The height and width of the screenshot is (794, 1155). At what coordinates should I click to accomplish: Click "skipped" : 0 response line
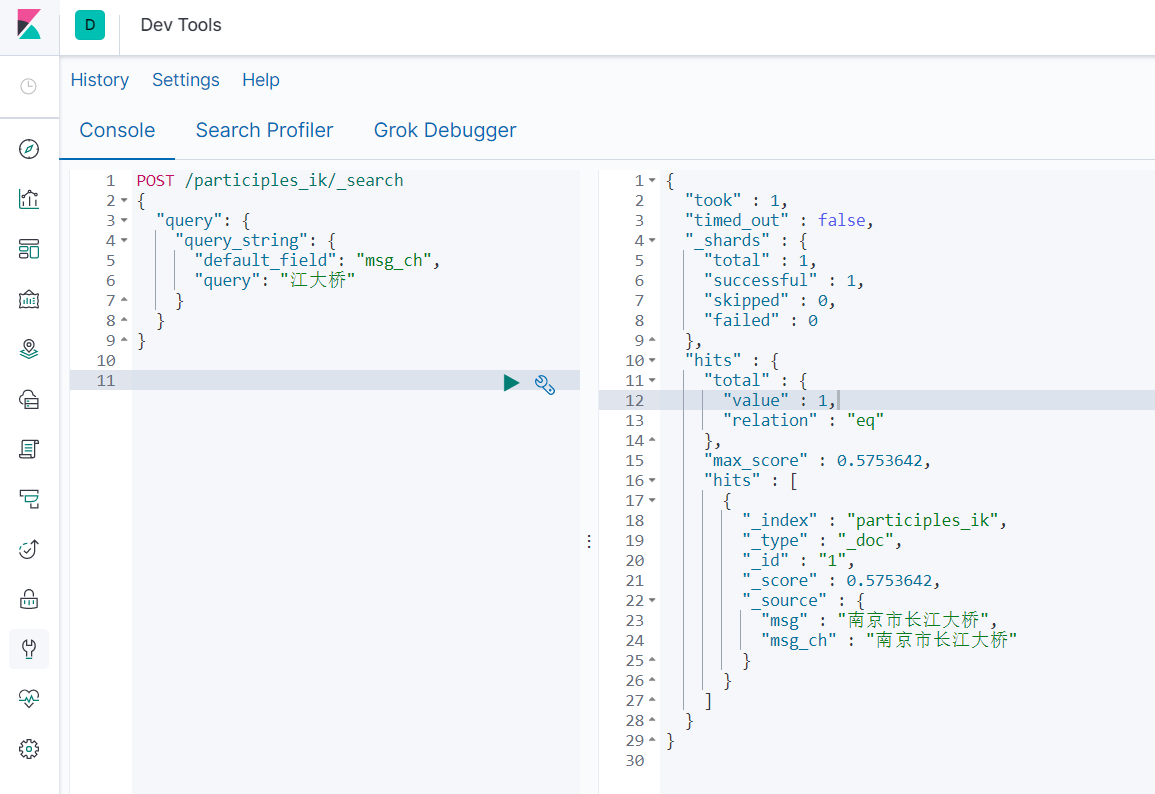[x=770, y=301]
